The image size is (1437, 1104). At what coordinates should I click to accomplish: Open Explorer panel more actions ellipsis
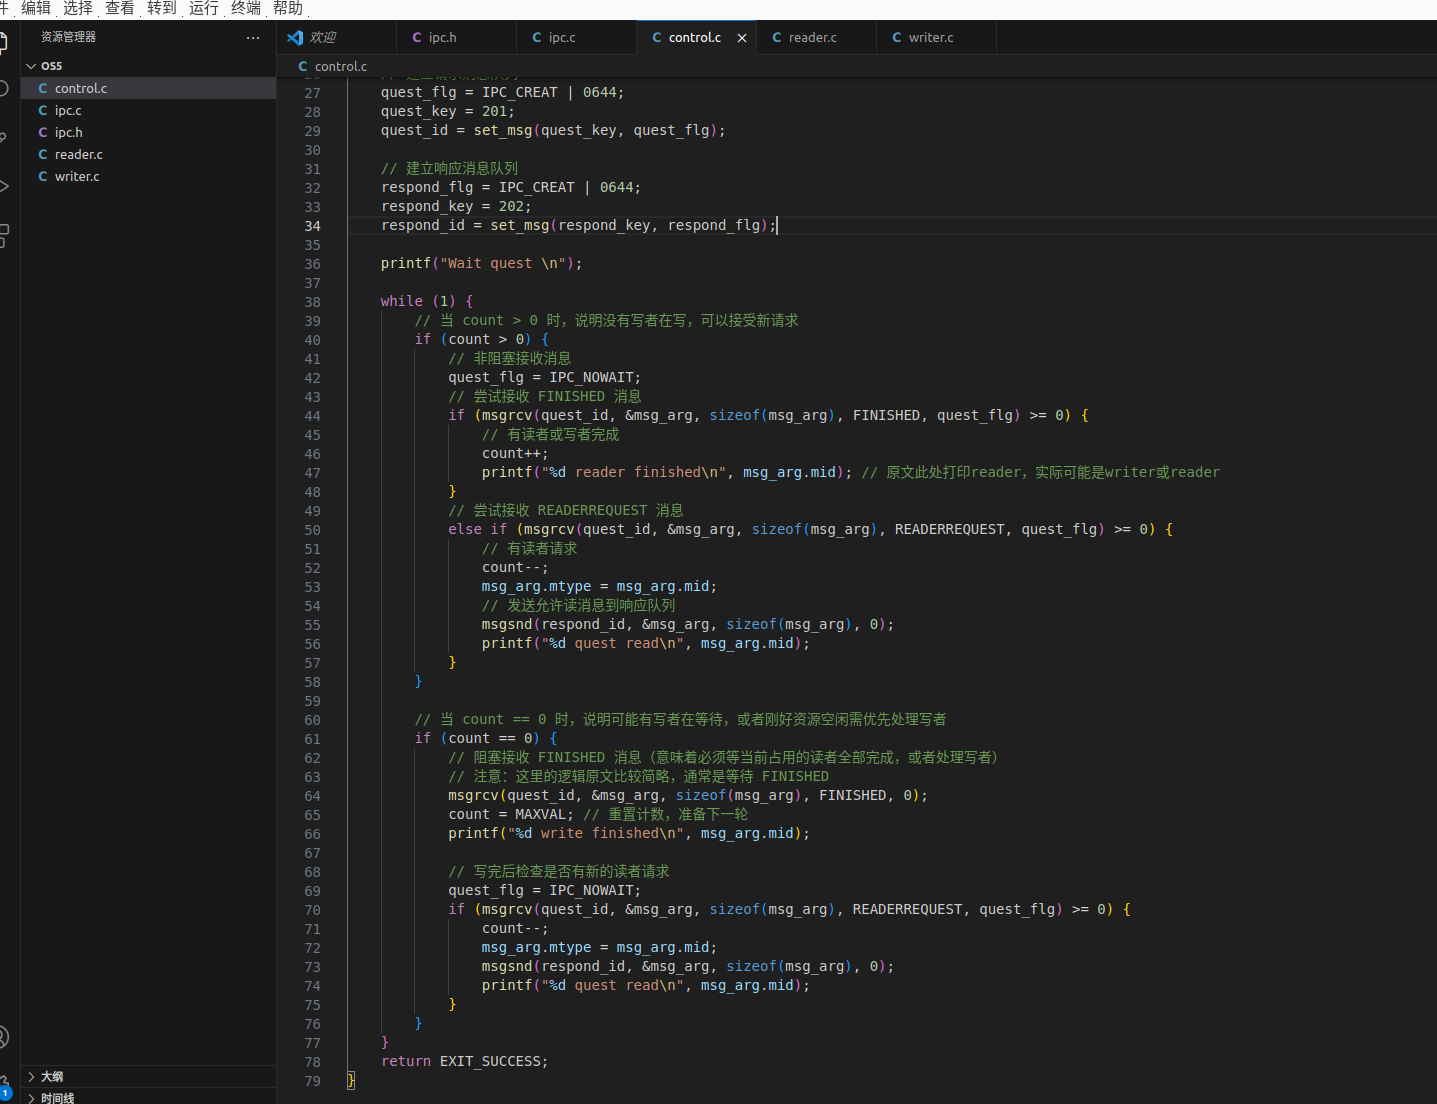(253, 37)
